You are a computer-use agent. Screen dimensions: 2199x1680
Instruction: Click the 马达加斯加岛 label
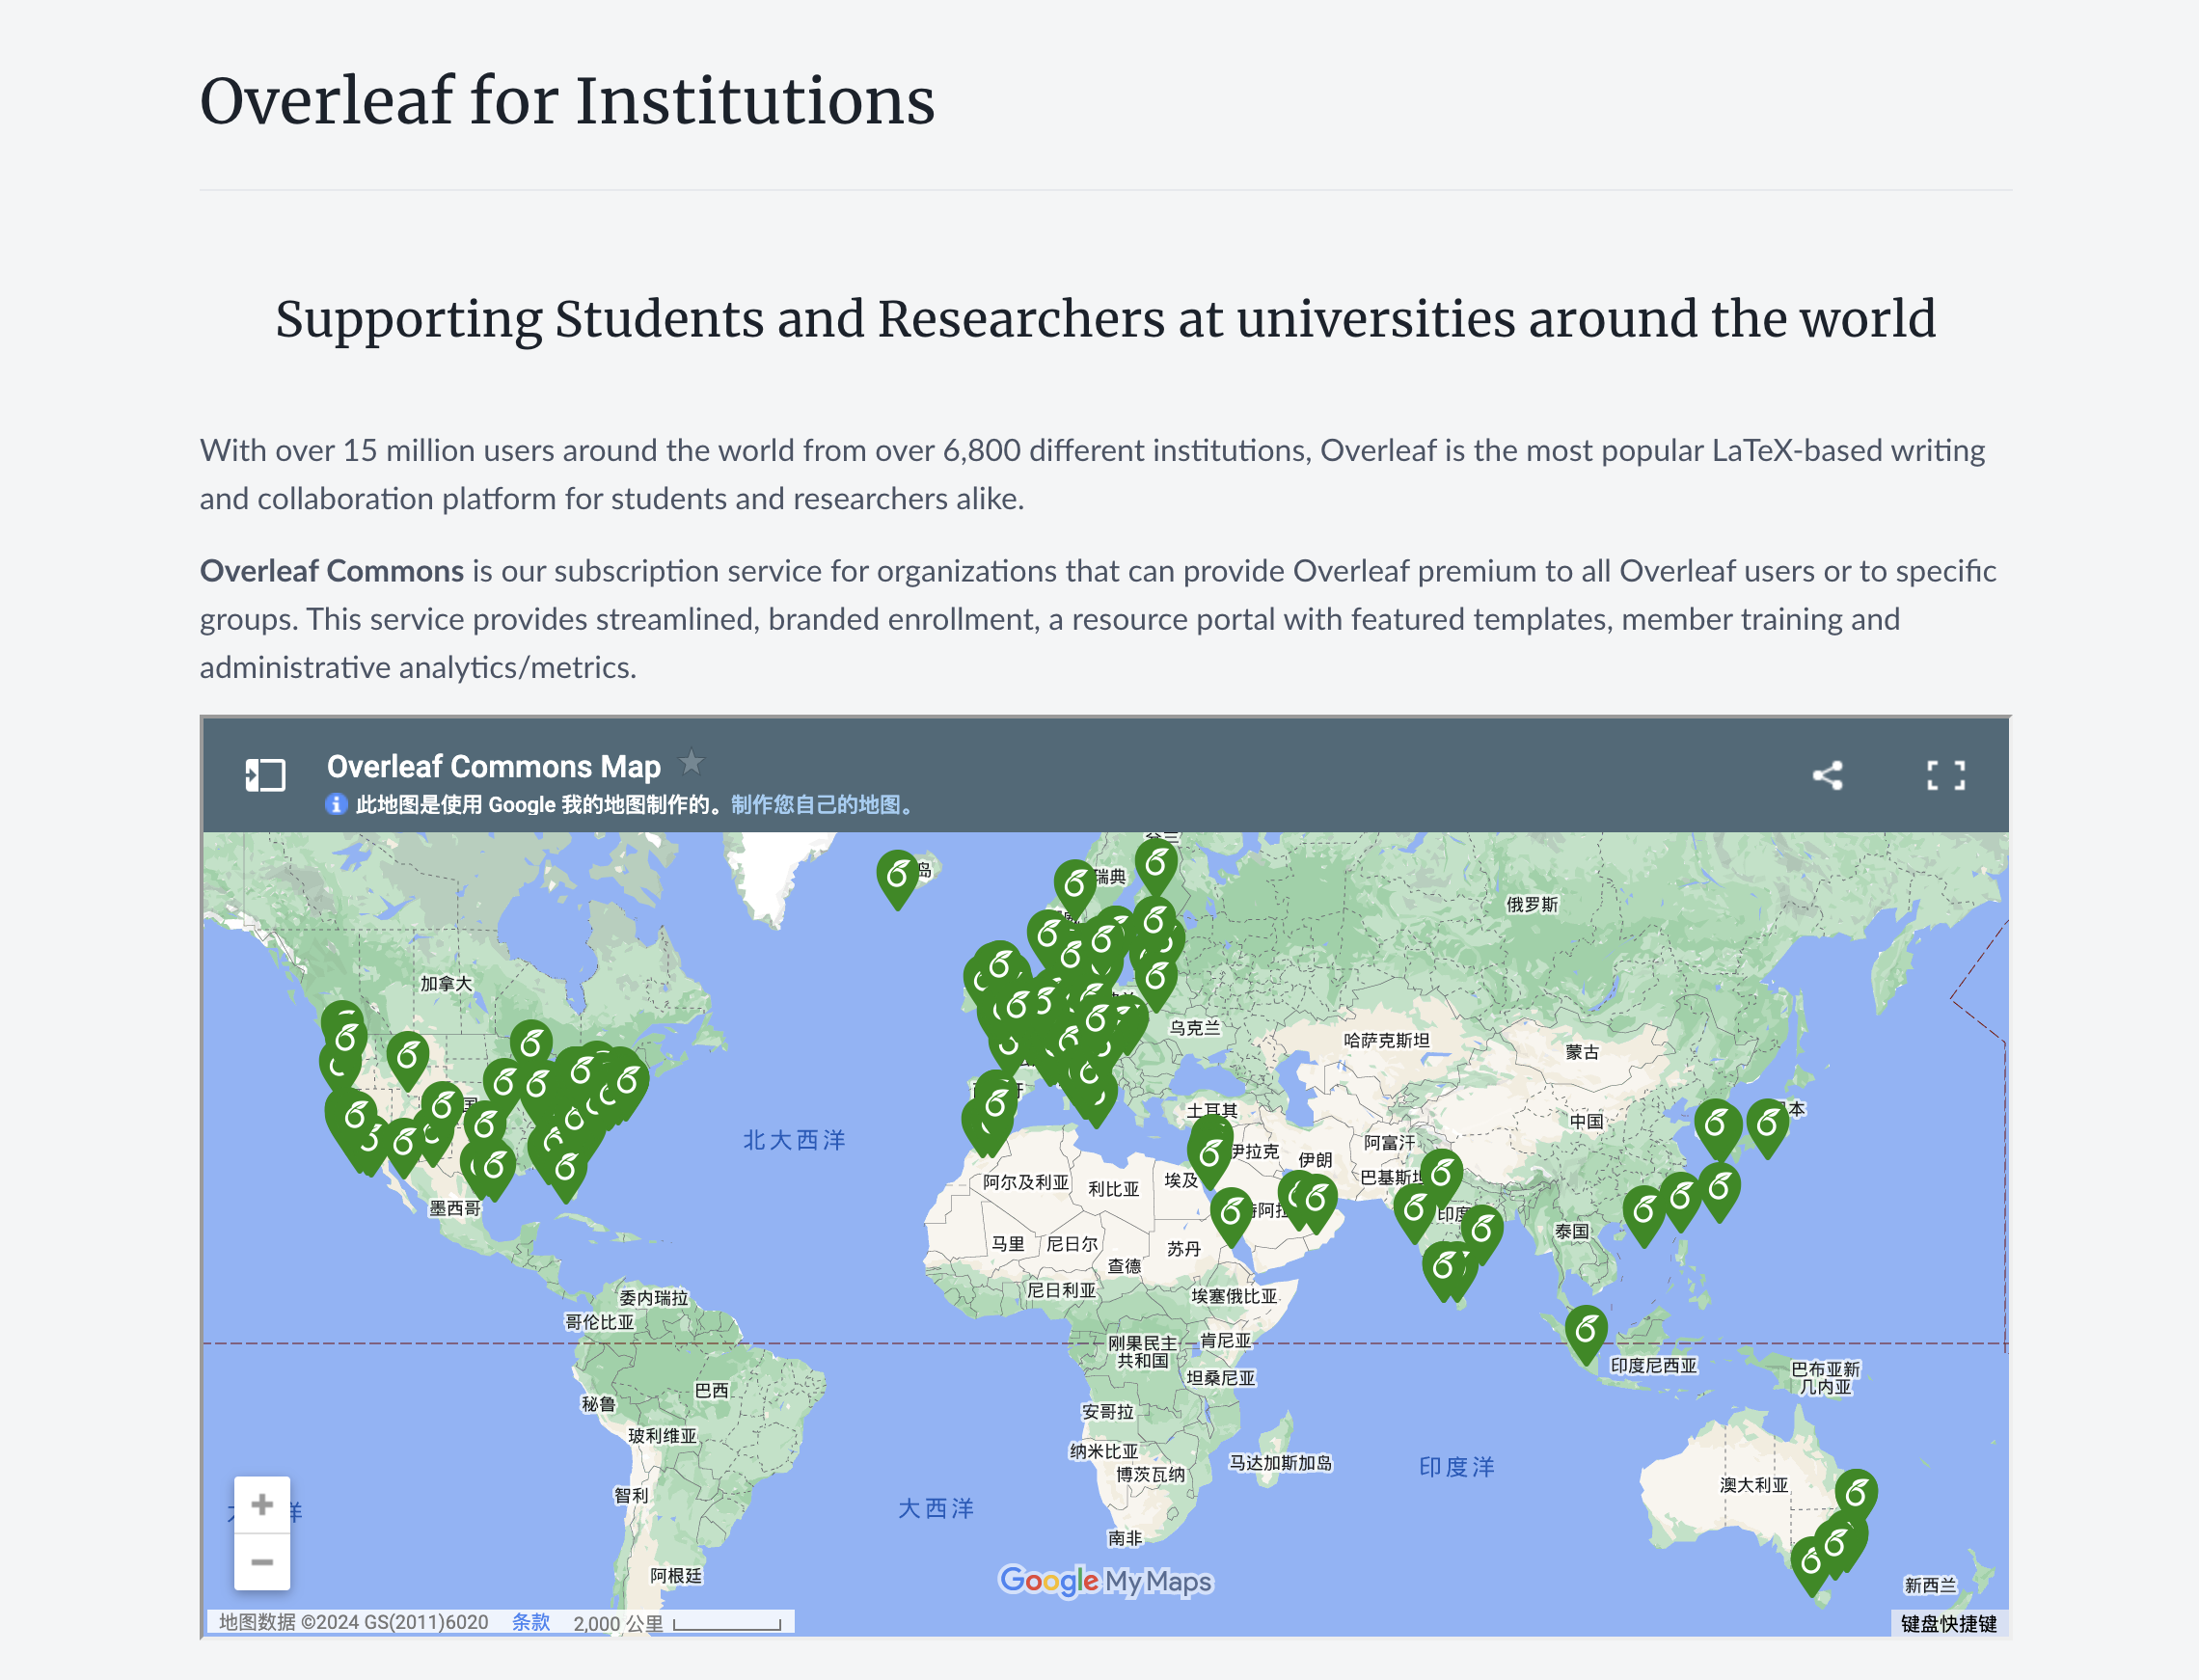pos(1281,1463)
